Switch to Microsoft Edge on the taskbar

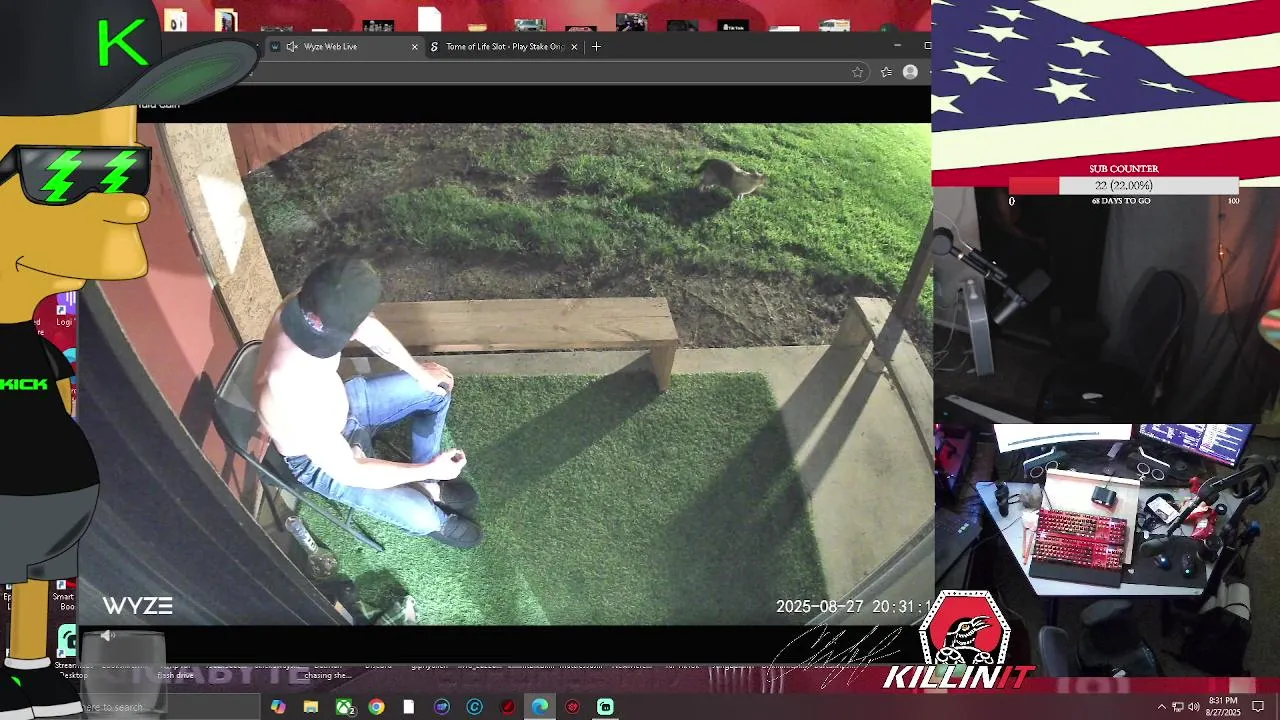coord(540,707)
